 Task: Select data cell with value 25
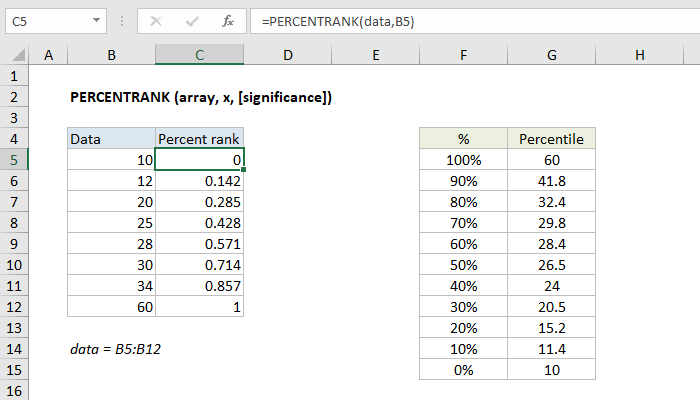[112, 223]
